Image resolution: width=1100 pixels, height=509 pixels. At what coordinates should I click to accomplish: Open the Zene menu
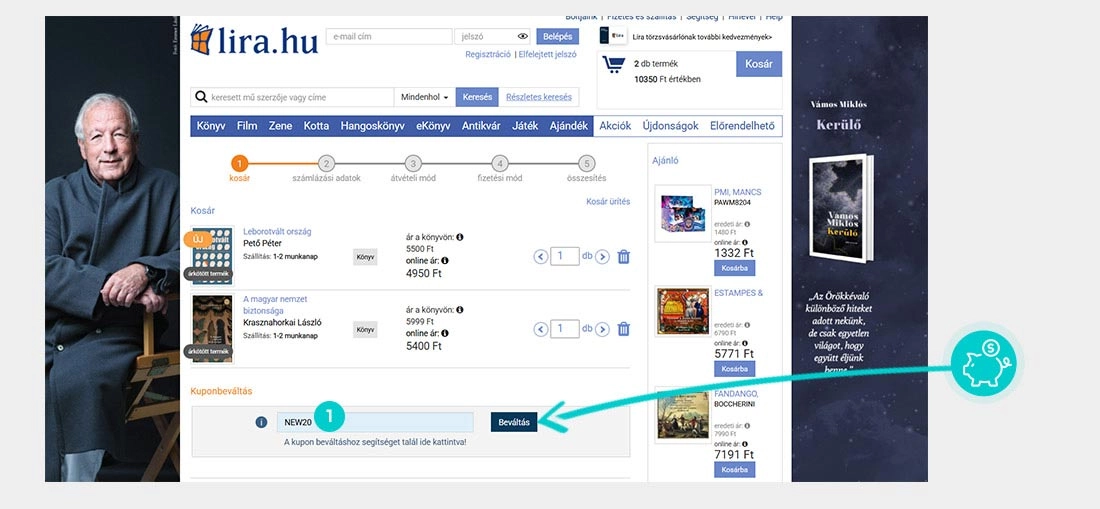click(x=281, y=126)
